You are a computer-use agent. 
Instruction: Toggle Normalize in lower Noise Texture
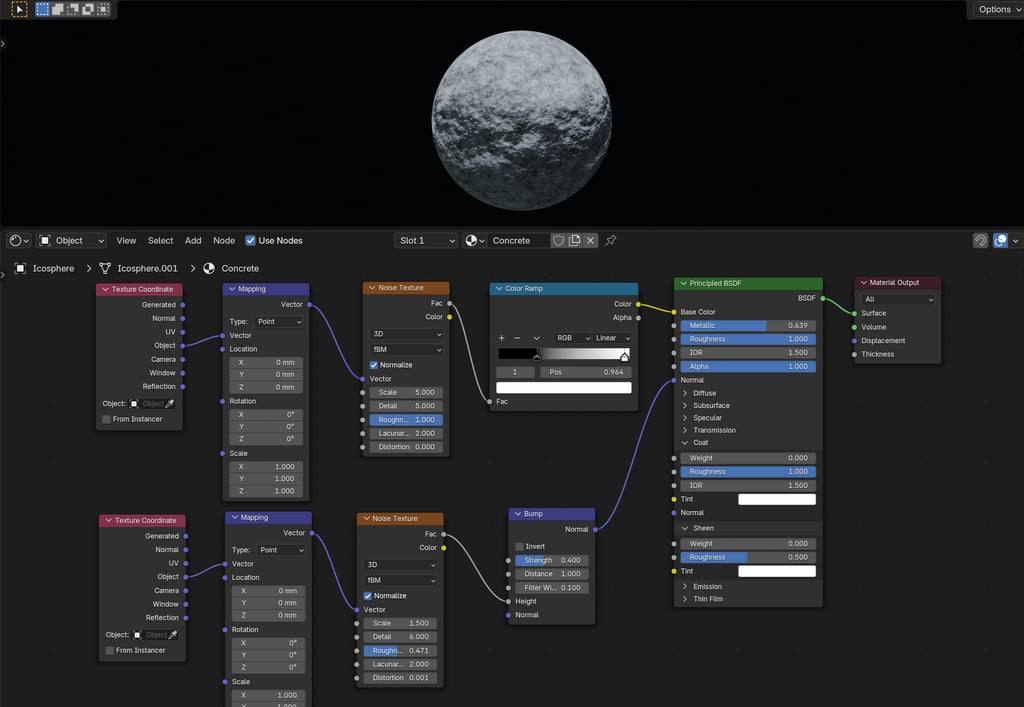[x=368, y=596]
